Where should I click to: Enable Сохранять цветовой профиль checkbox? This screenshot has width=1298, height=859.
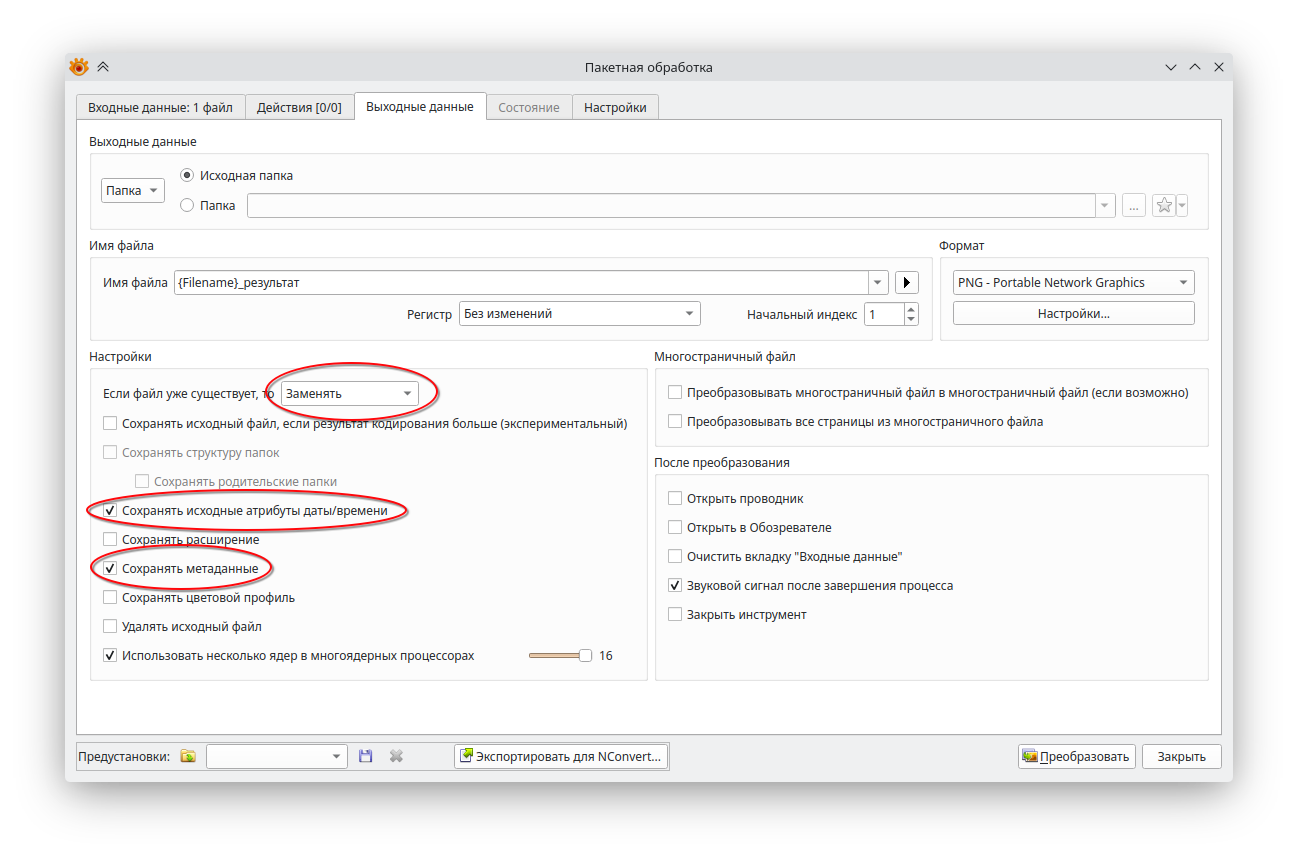(110, 598)
